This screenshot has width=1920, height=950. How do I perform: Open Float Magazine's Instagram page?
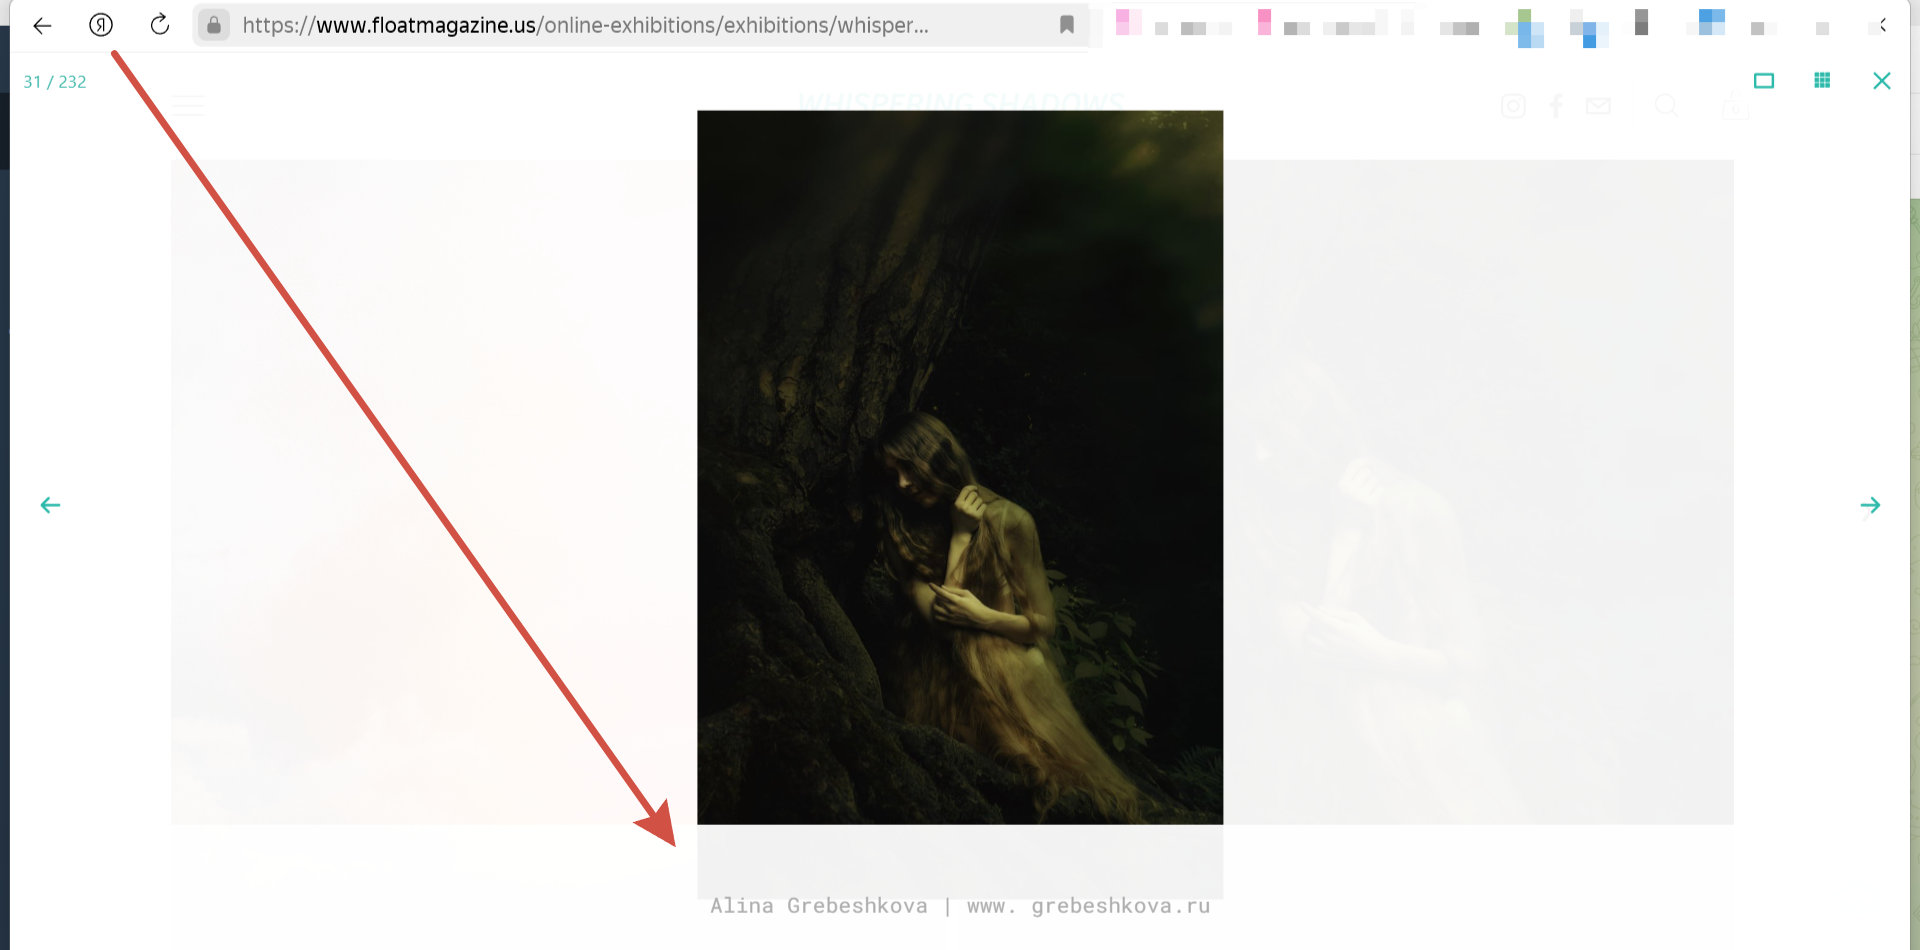point(1513,106)
